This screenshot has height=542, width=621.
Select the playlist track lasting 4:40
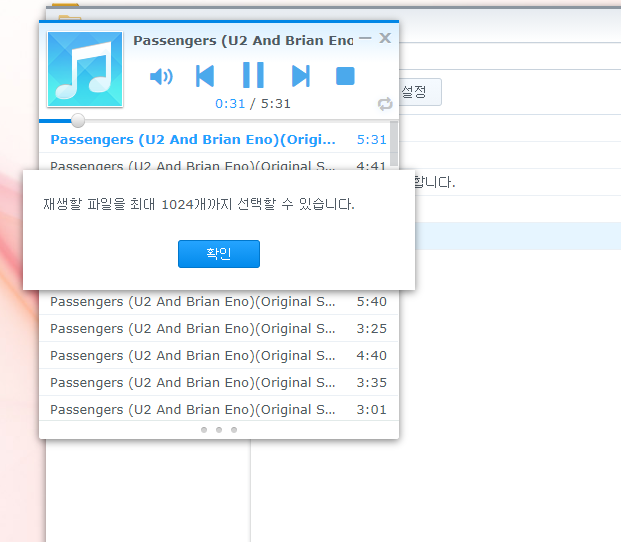(x=218, y=356)
